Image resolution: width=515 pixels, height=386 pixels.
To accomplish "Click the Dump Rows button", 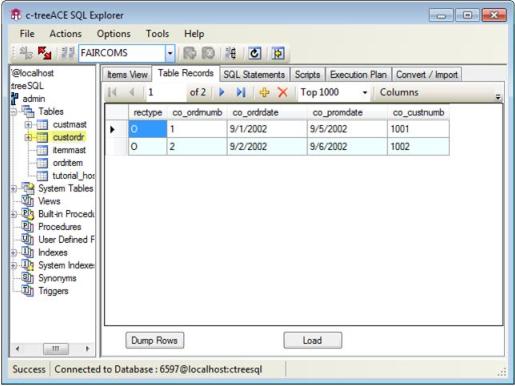I will 154,340.
